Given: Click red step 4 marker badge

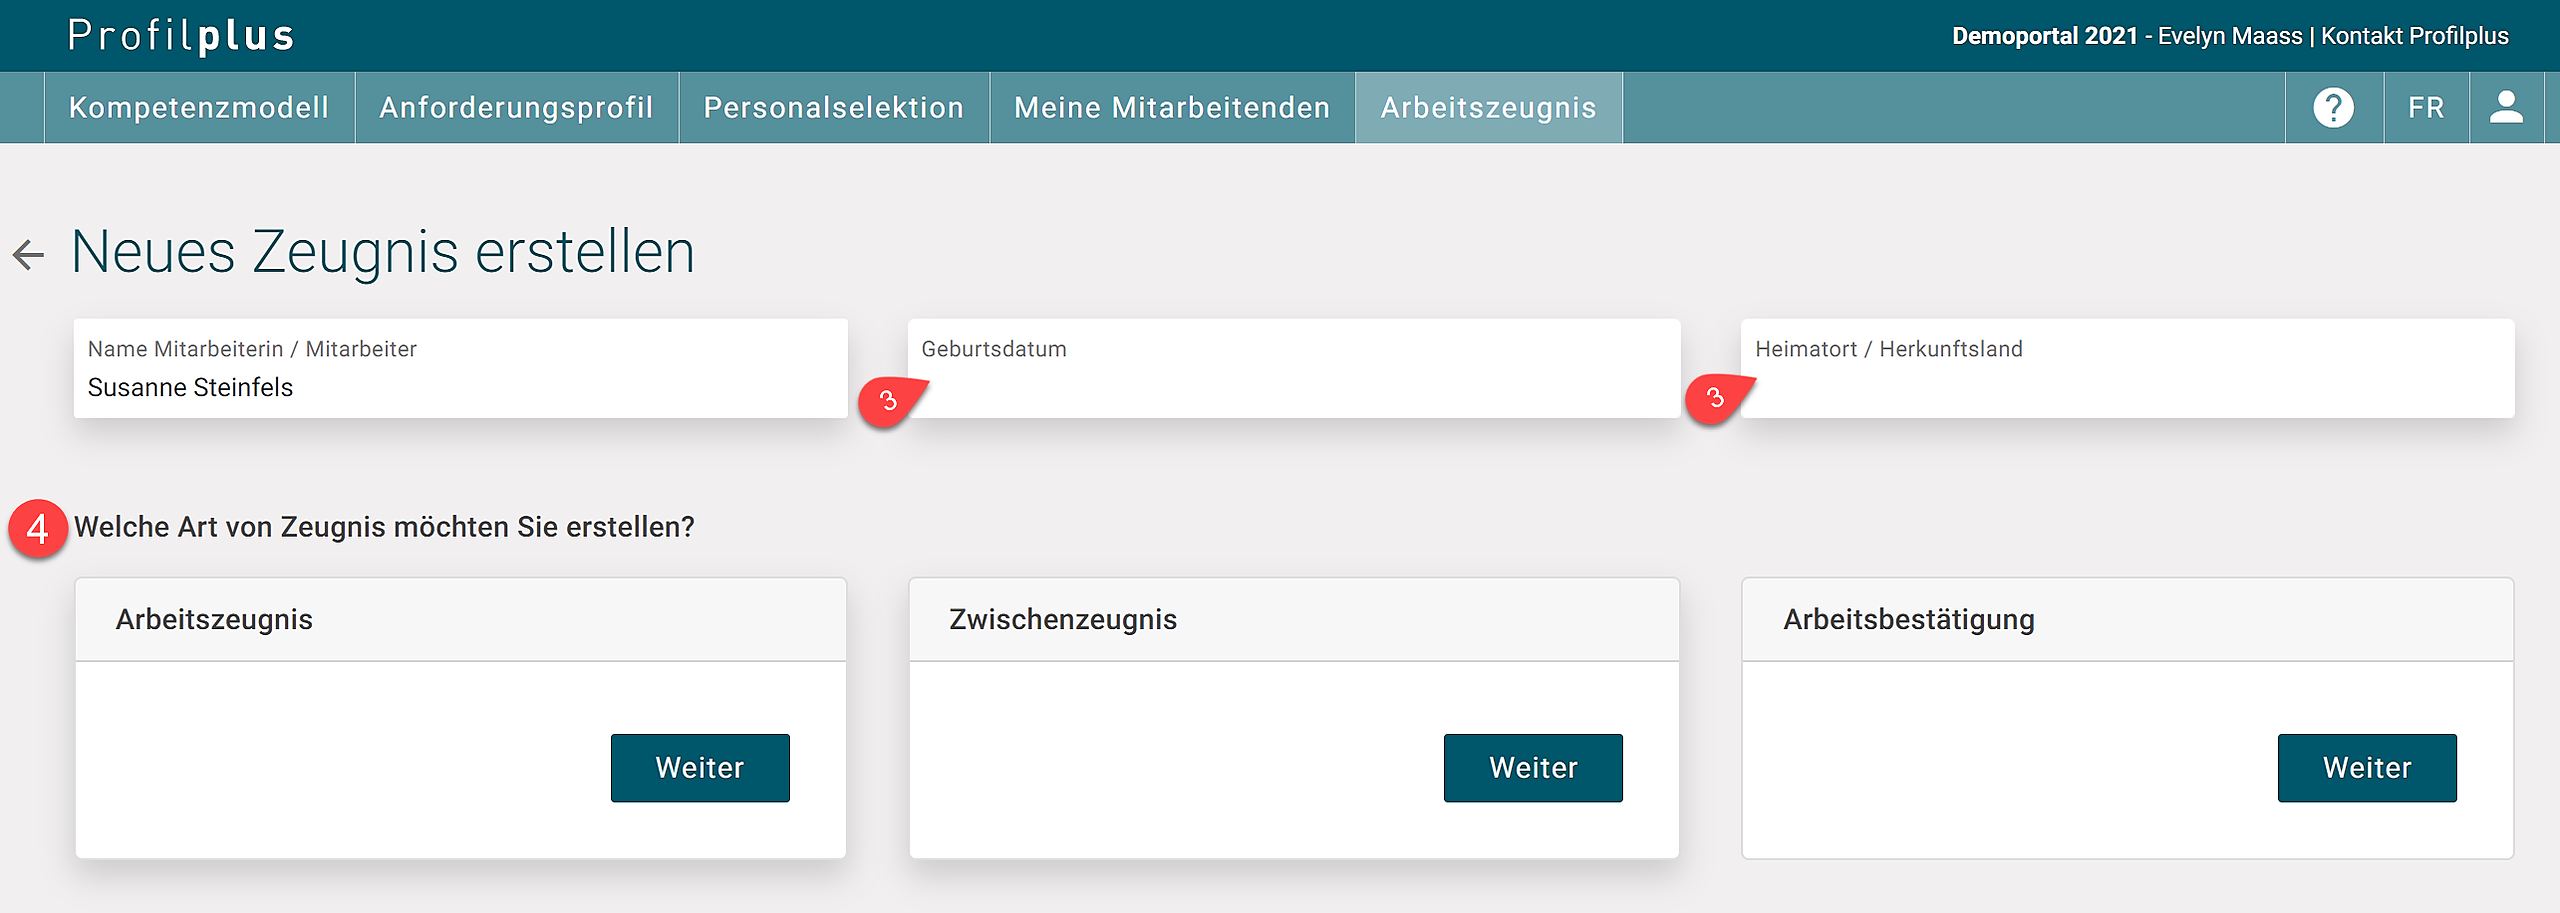Looking at the screenshot, I should (x=38, y=528).
